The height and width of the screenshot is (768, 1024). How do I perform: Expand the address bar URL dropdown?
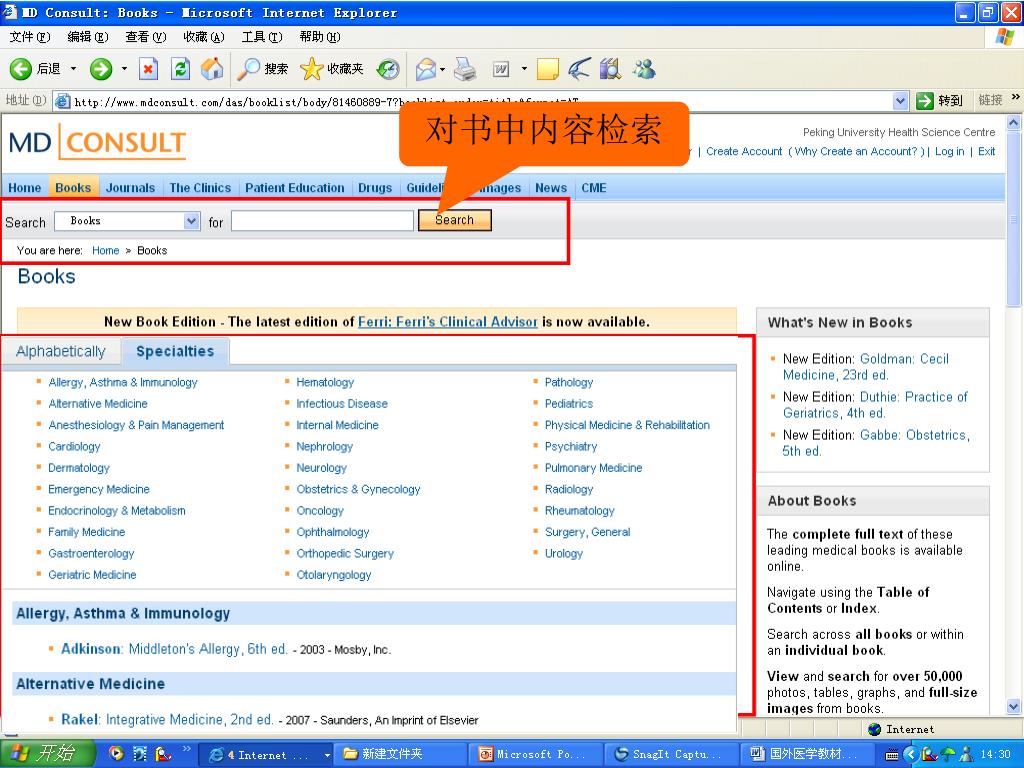pyautogui.click(x=901, y=101)
